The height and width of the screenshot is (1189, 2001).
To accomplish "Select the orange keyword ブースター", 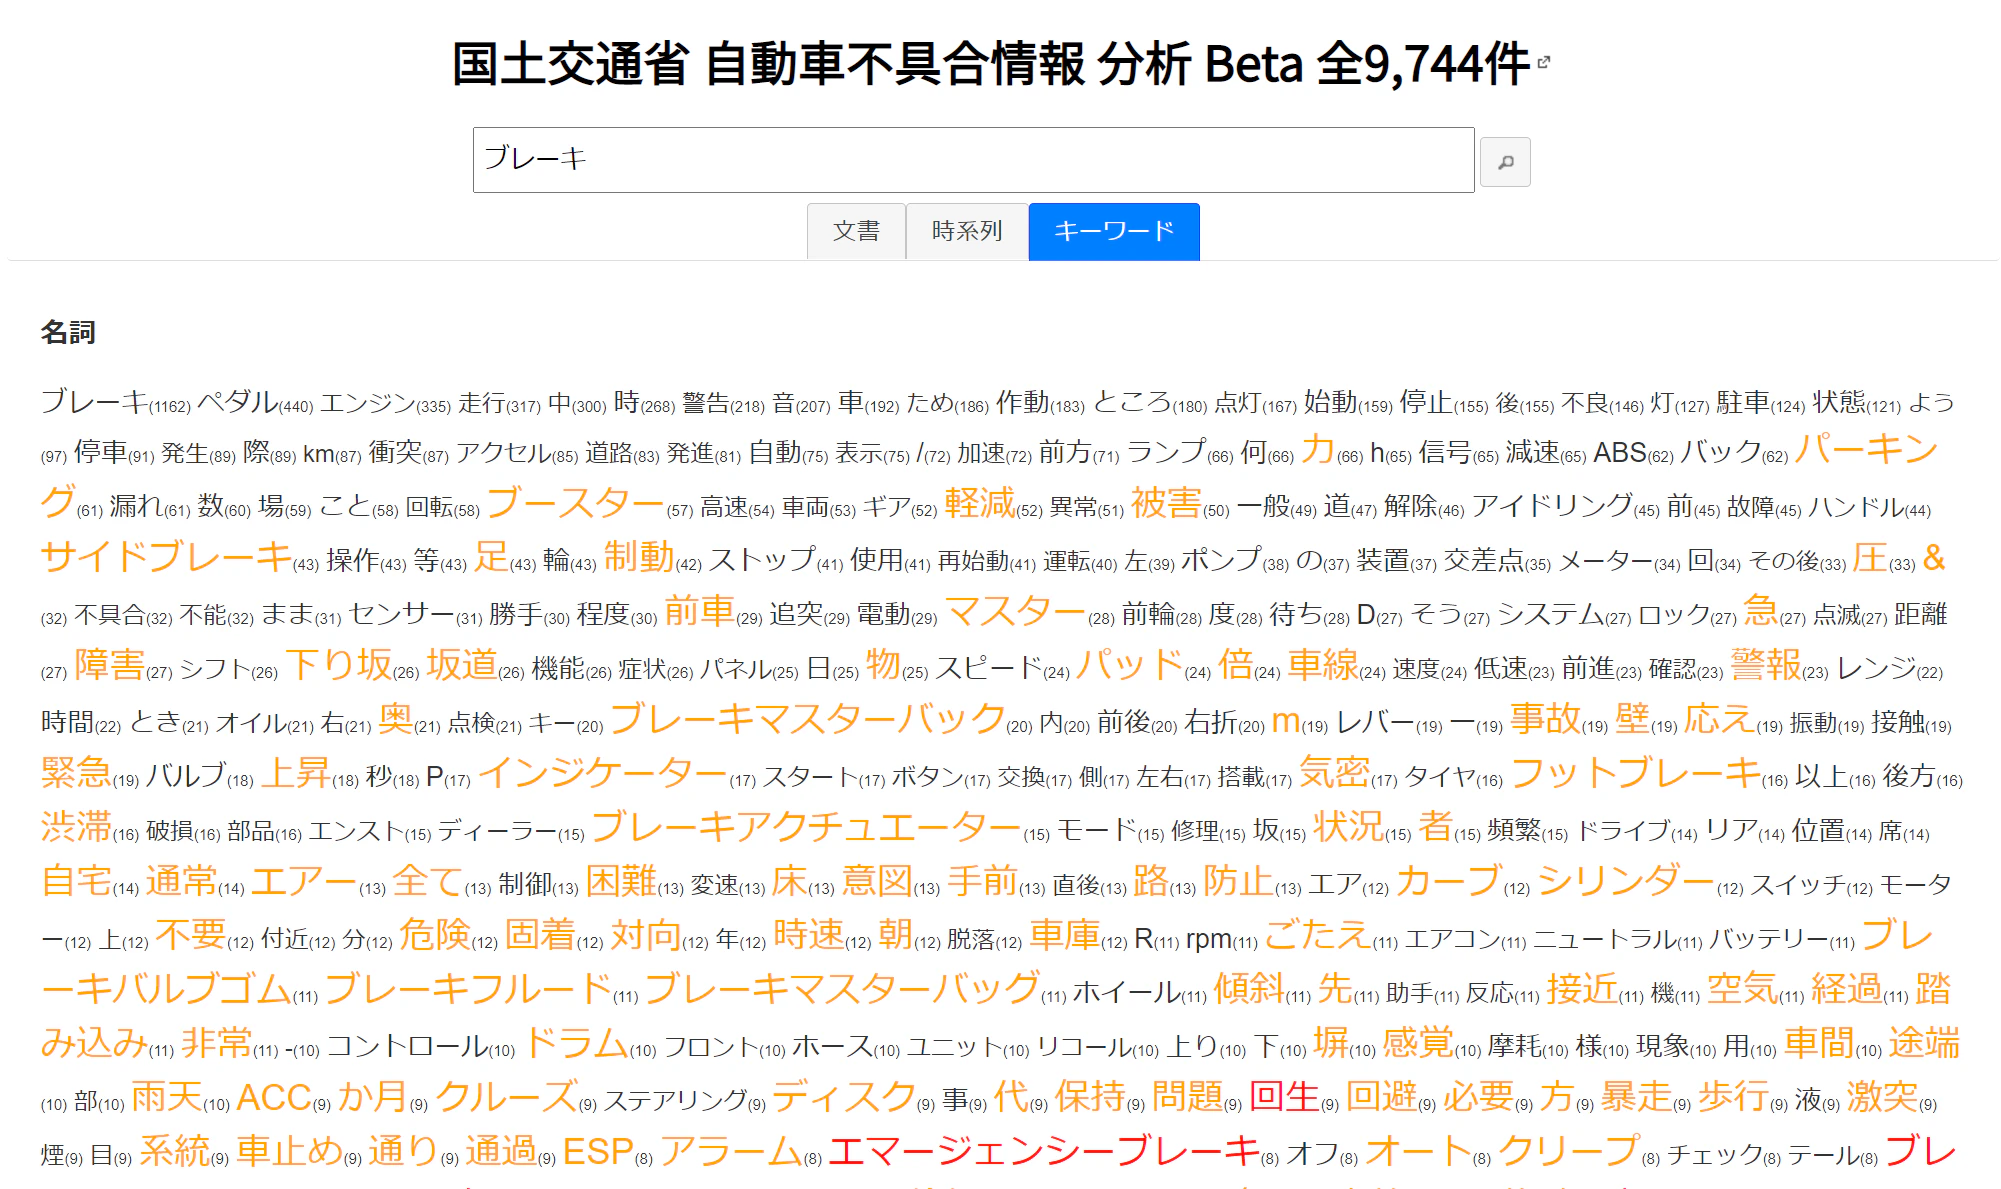I will pos(576,502).
